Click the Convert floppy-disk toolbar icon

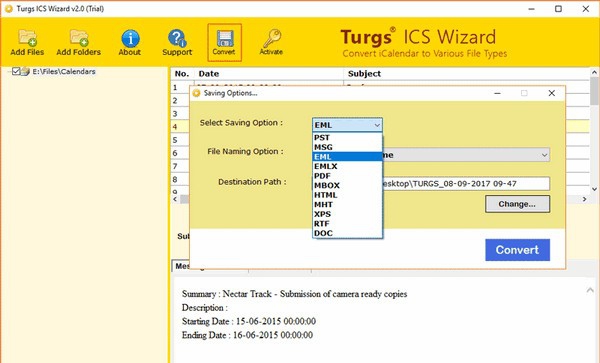[x=224, y=42]
